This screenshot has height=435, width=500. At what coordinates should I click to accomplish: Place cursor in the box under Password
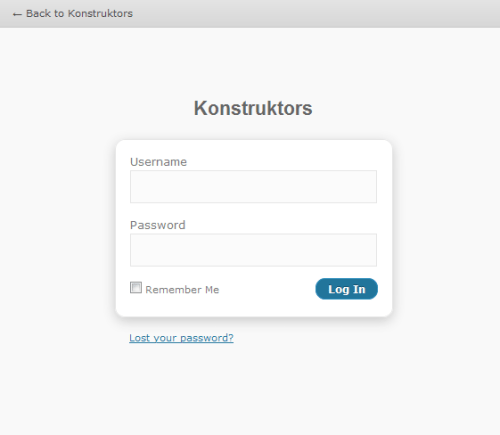[253, 250]
